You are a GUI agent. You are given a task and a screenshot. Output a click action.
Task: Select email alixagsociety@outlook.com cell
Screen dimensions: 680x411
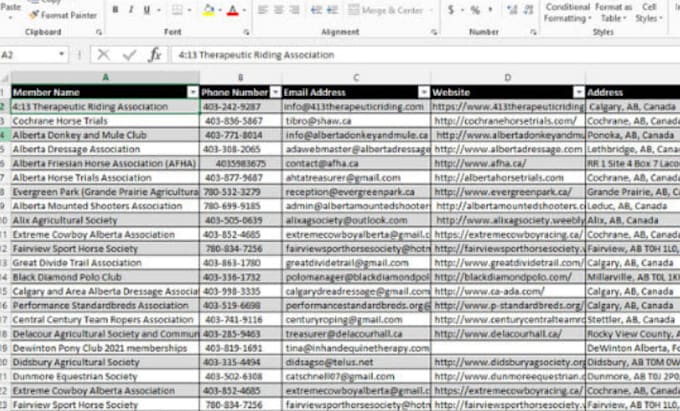[x=356, y=220]
